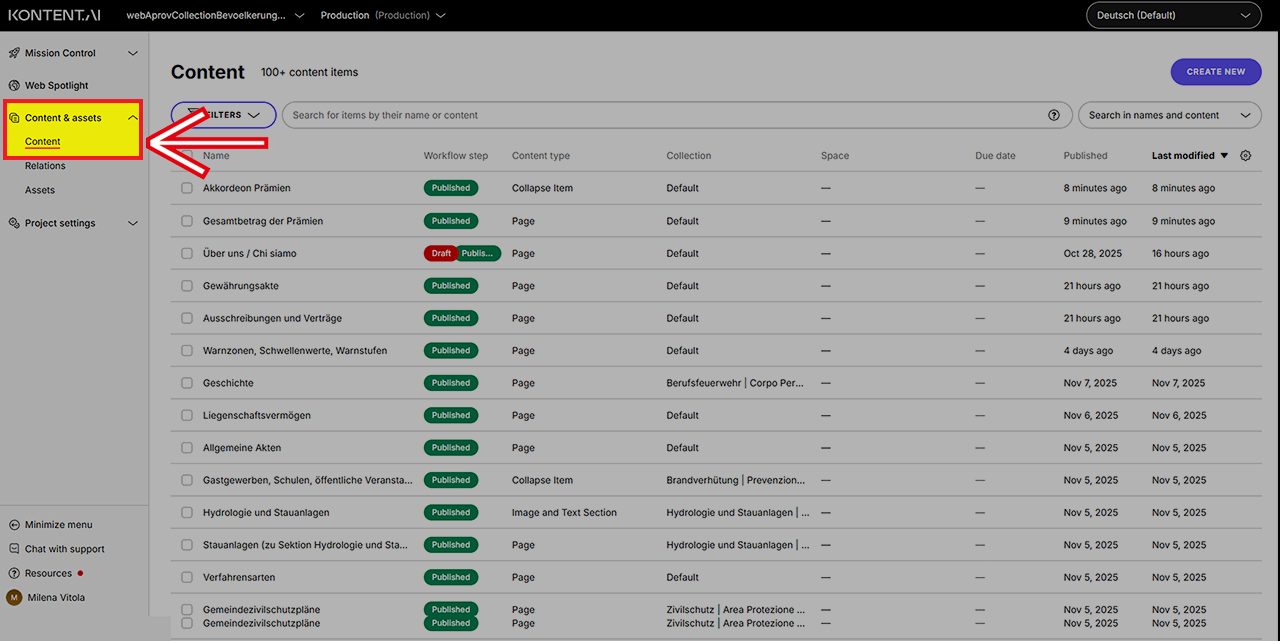Screen dimensions: 1280x641
Task: Click the Project settings icon
Action: point(14,223)
